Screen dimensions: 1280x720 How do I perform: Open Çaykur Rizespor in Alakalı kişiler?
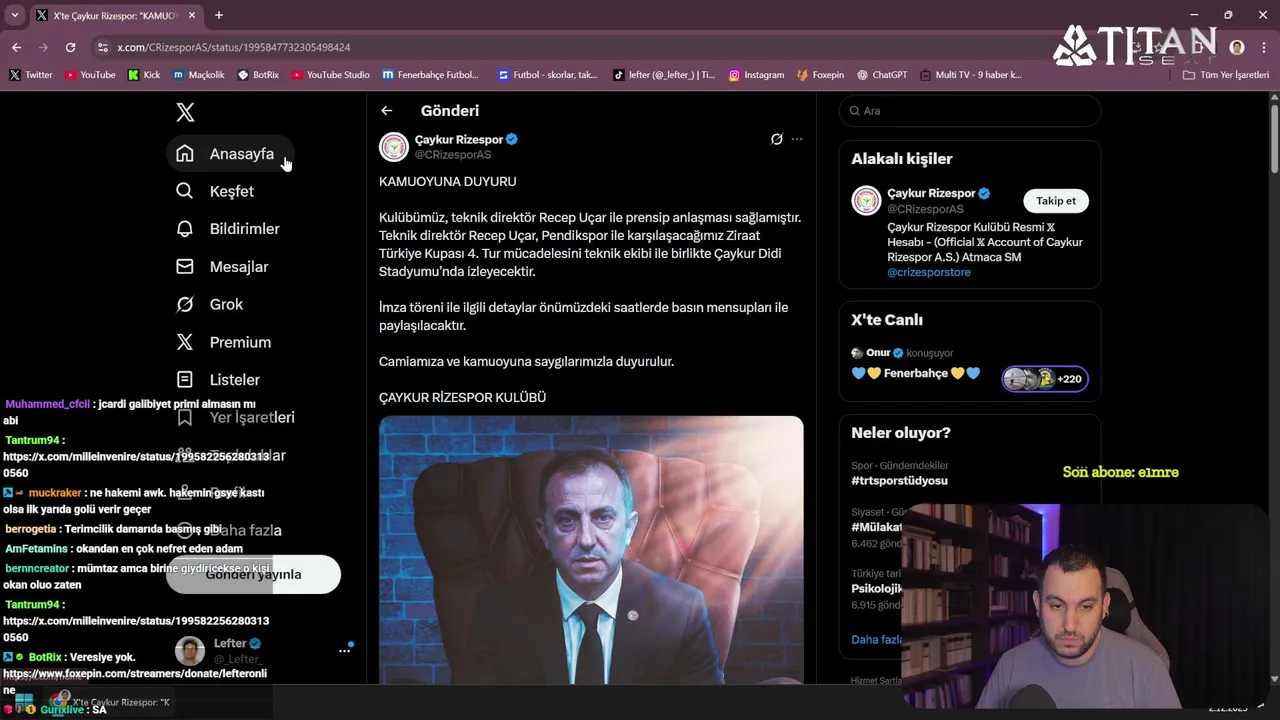click(x=931, y=193)
